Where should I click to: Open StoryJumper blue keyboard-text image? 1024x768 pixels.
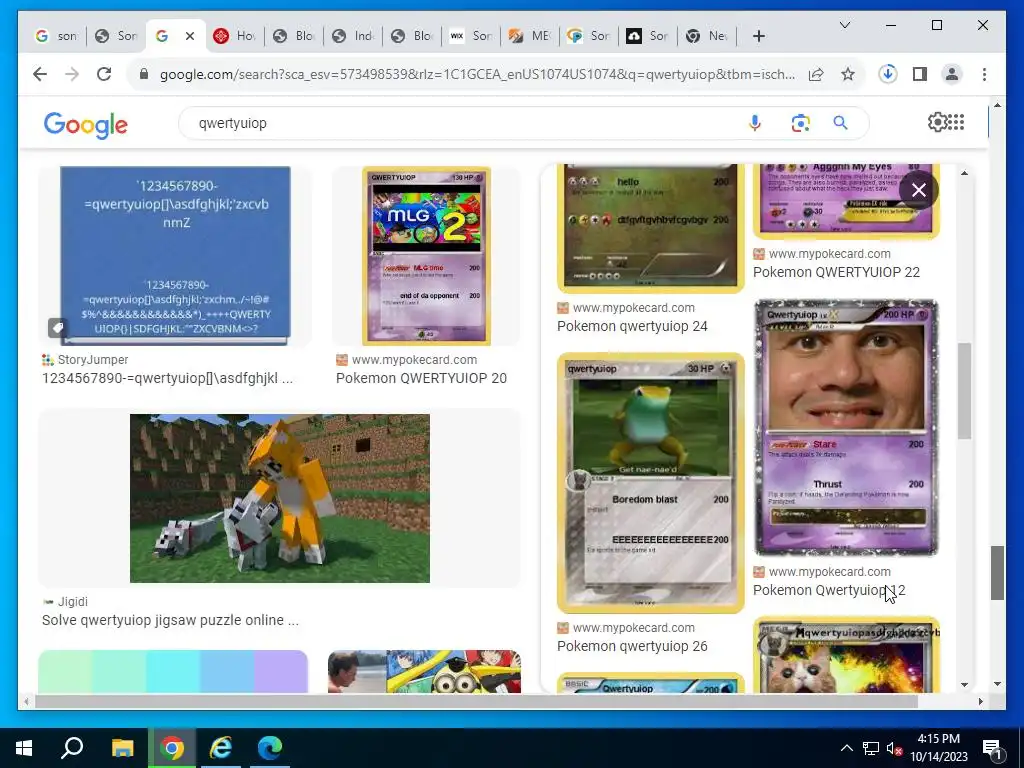pos(175,256)
